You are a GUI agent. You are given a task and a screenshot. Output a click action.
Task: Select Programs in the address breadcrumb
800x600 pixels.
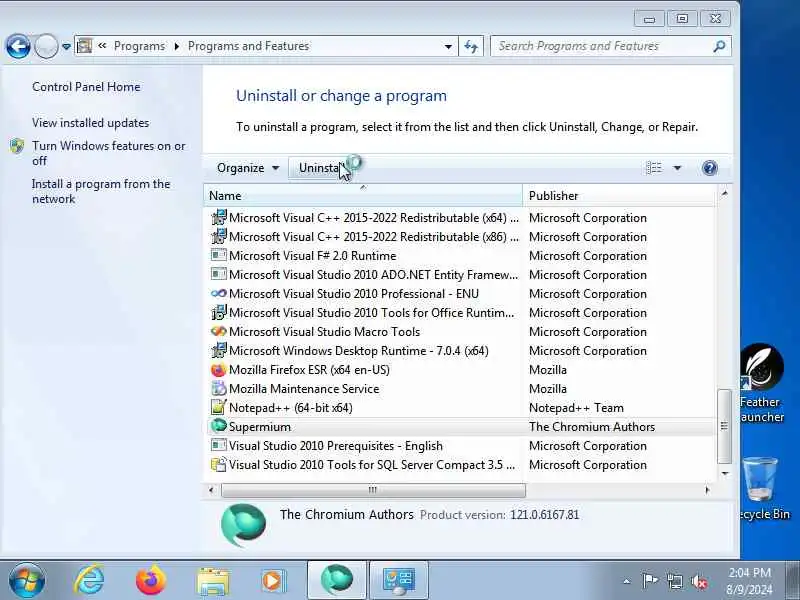(139, 46)
